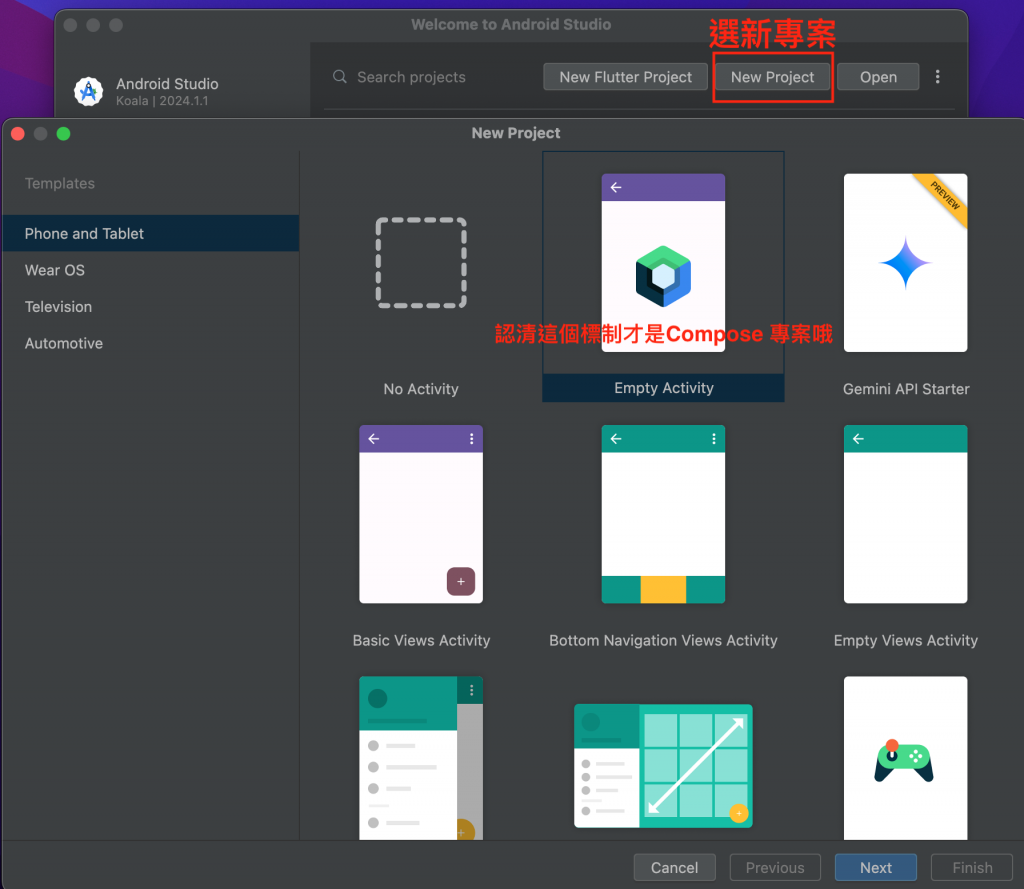
Task: Click the Templates heading text
Action: tap(59, 184)
